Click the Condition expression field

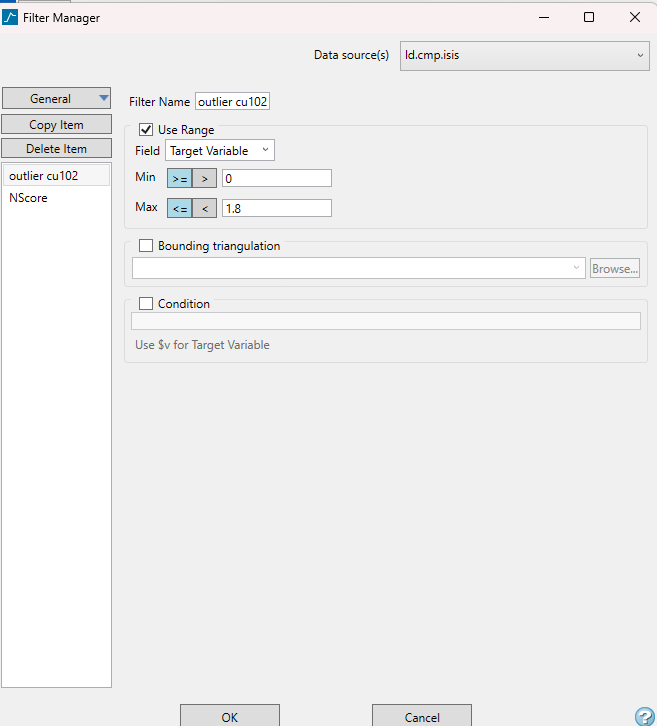point(386,321)
